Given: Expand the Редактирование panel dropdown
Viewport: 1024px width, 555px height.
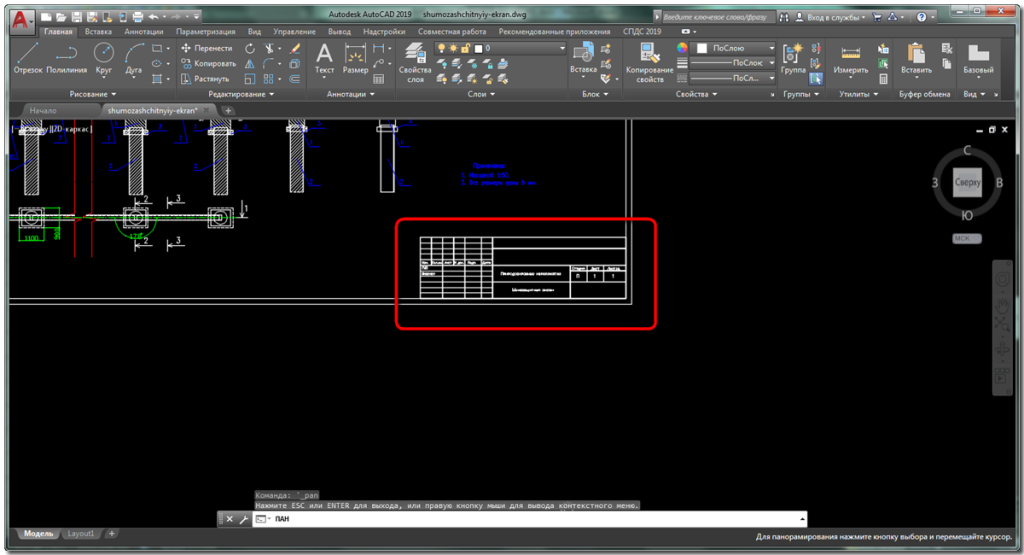Looking at the screenshot, I should (241, 94).
